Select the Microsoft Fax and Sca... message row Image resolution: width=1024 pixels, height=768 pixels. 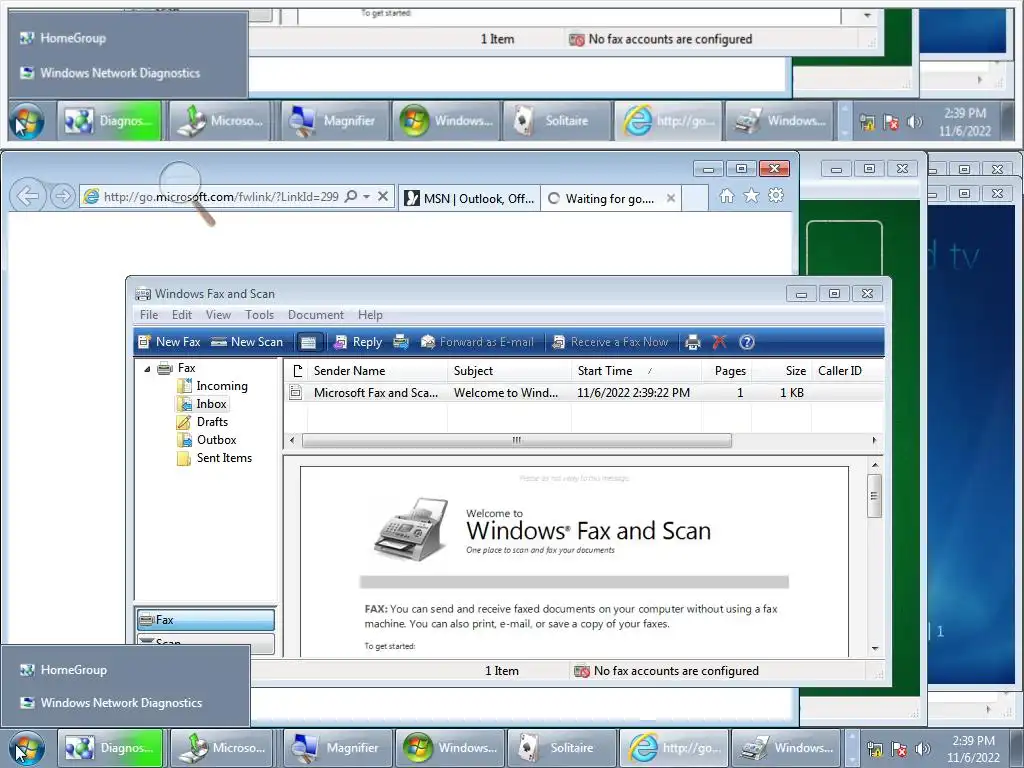pyautogui.click(x=584, y=392)
